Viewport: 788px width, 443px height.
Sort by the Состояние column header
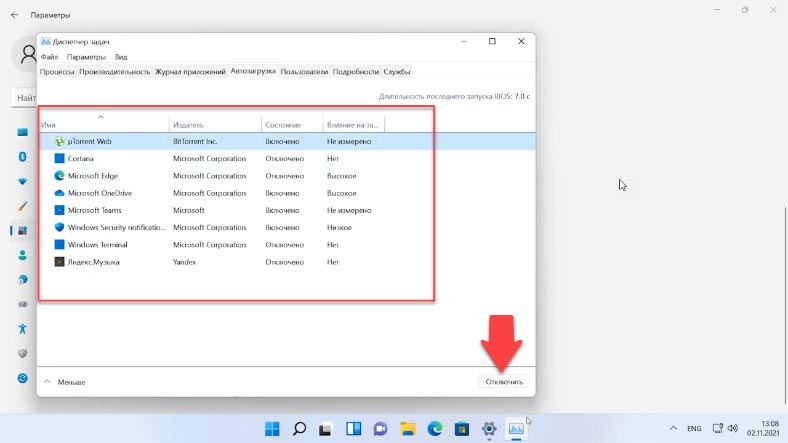pyautogui.click(x=292, y=125)
